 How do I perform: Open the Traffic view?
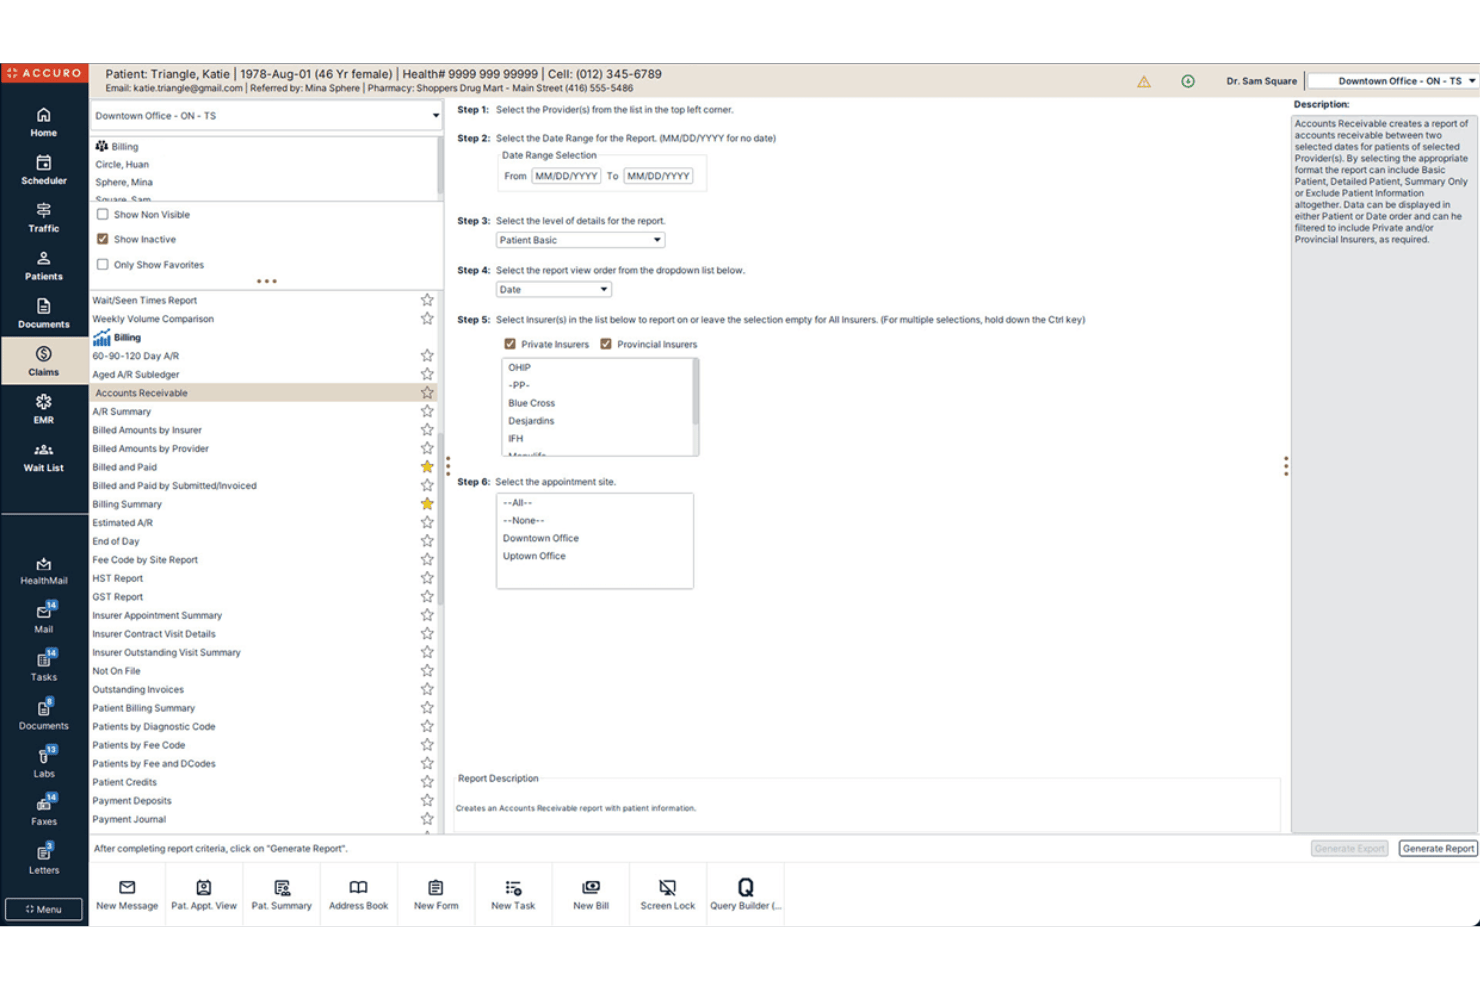click(x=43, y=218)
